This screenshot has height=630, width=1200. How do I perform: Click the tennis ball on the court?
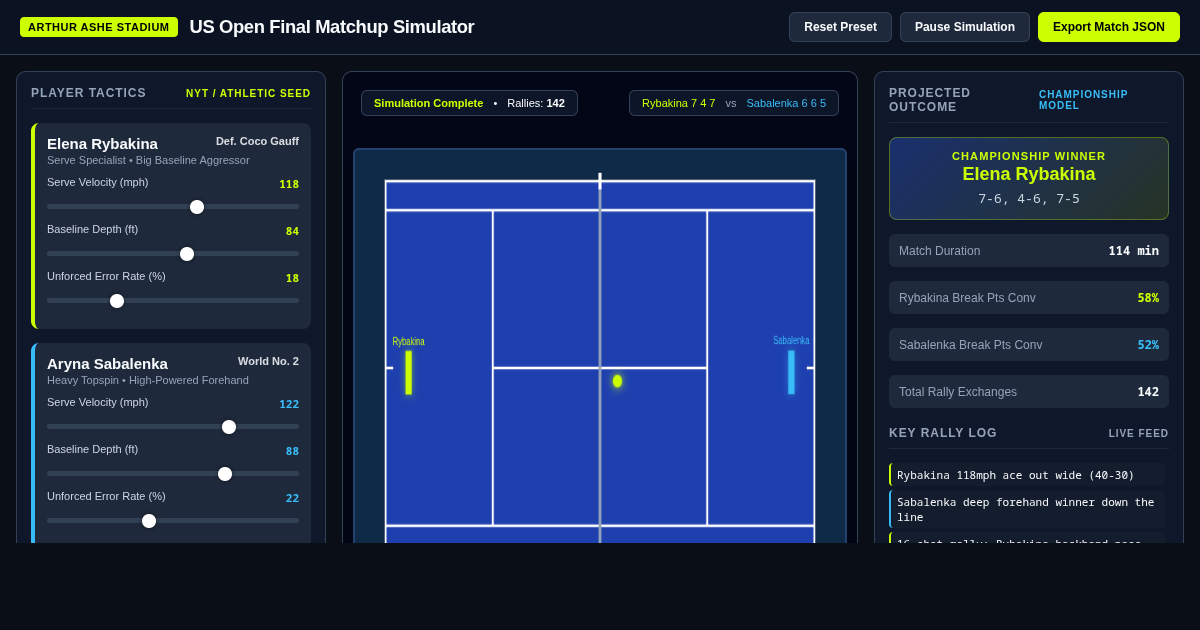617,381
